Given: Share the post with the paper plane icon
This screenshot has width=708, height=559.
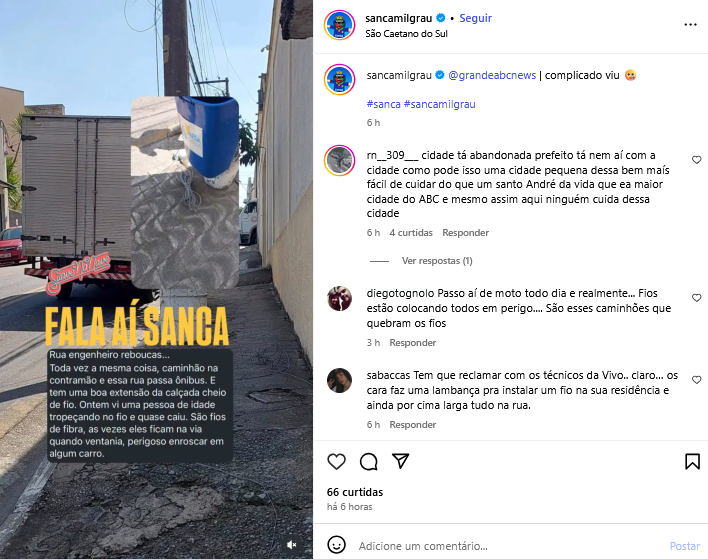Looking at the screenshot, I should (x=401, y=461).
